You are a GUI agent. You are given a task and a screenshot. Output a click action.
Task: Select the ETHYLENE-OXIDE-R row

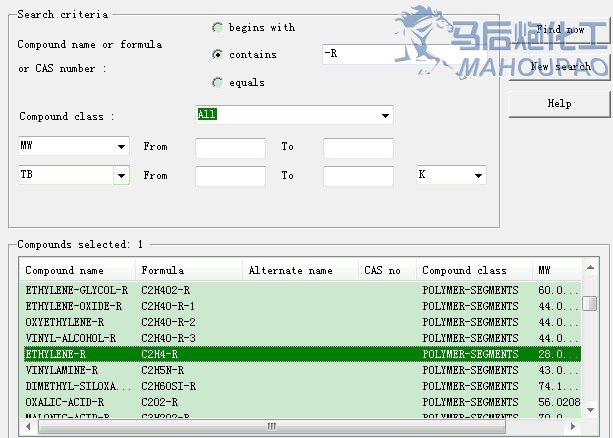(300, 306)
